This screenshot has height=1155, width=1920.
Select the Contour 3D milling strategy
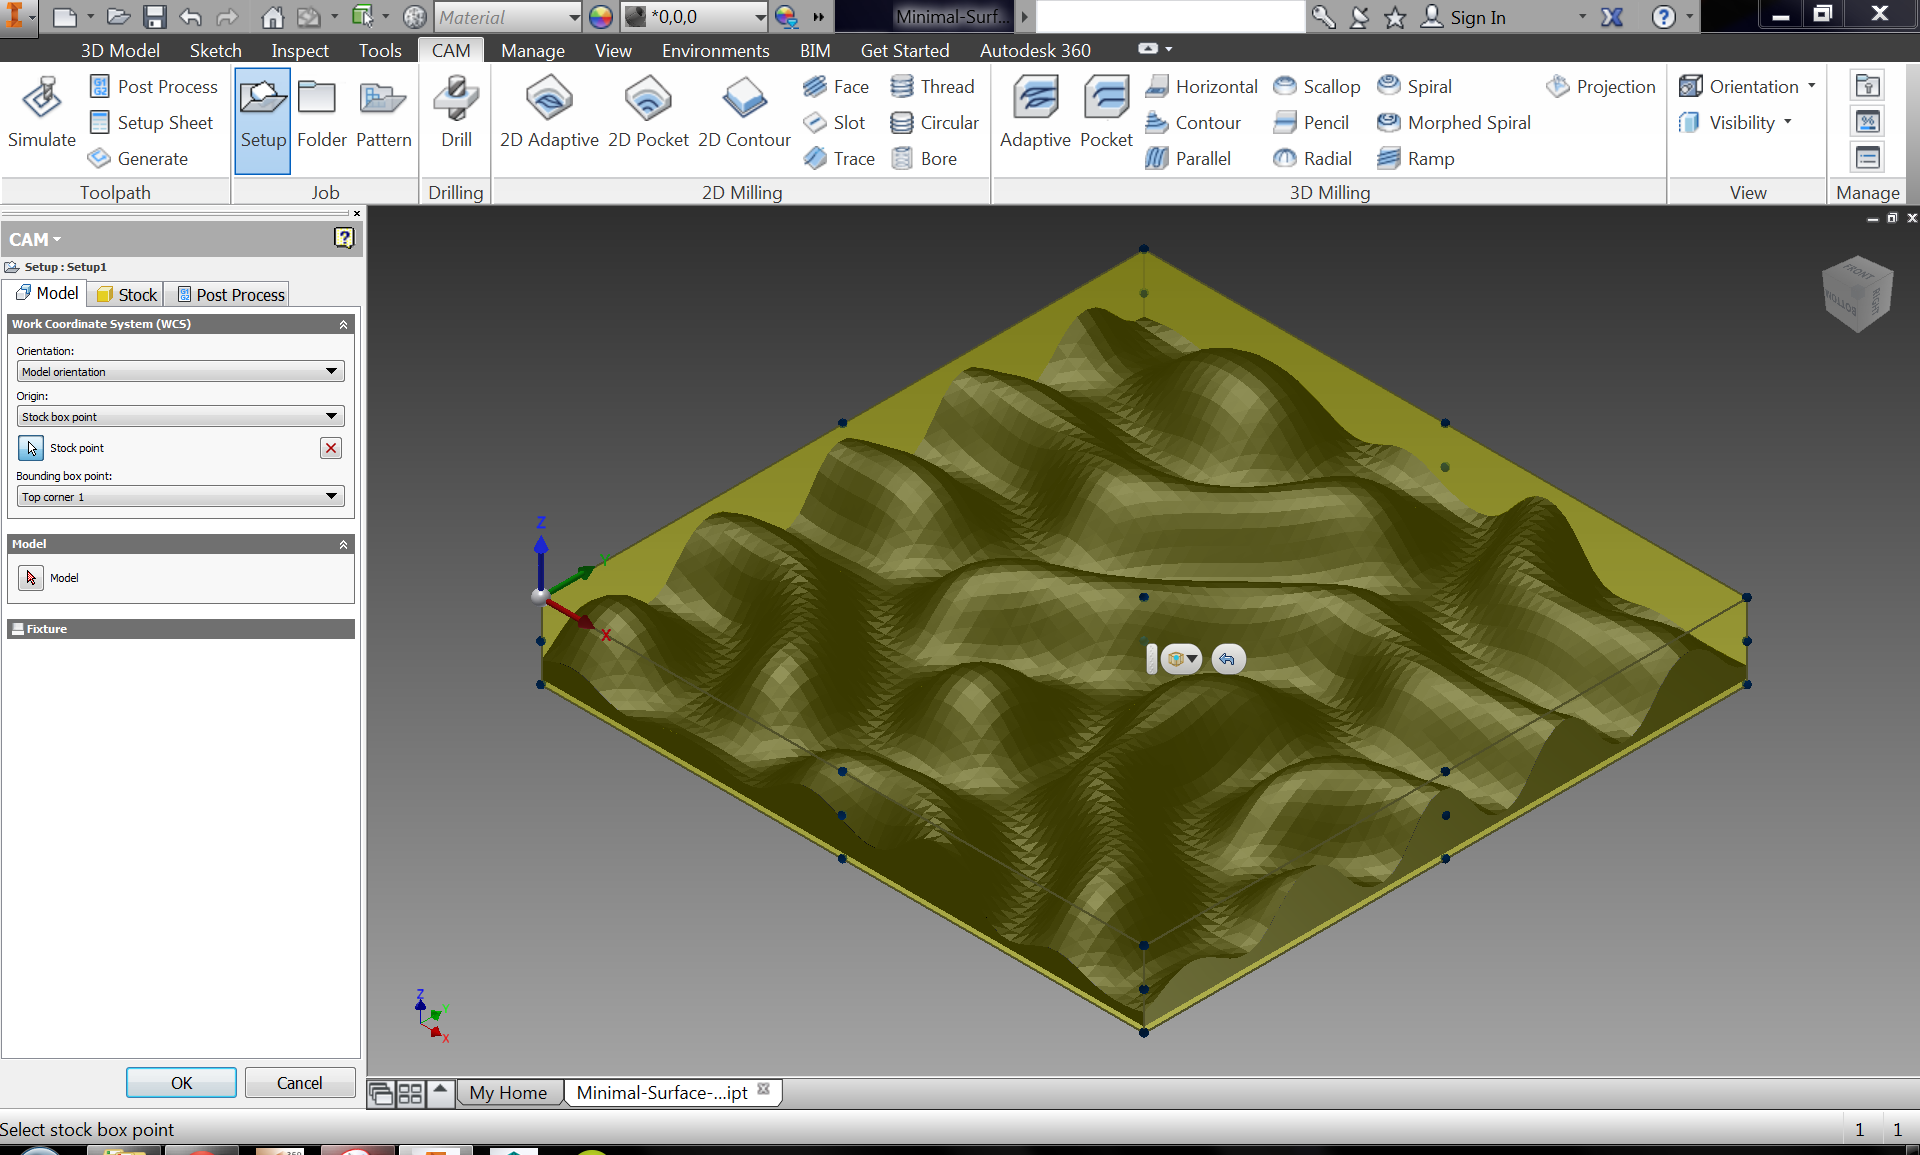pyautogui.click(x=1193, y=123)
